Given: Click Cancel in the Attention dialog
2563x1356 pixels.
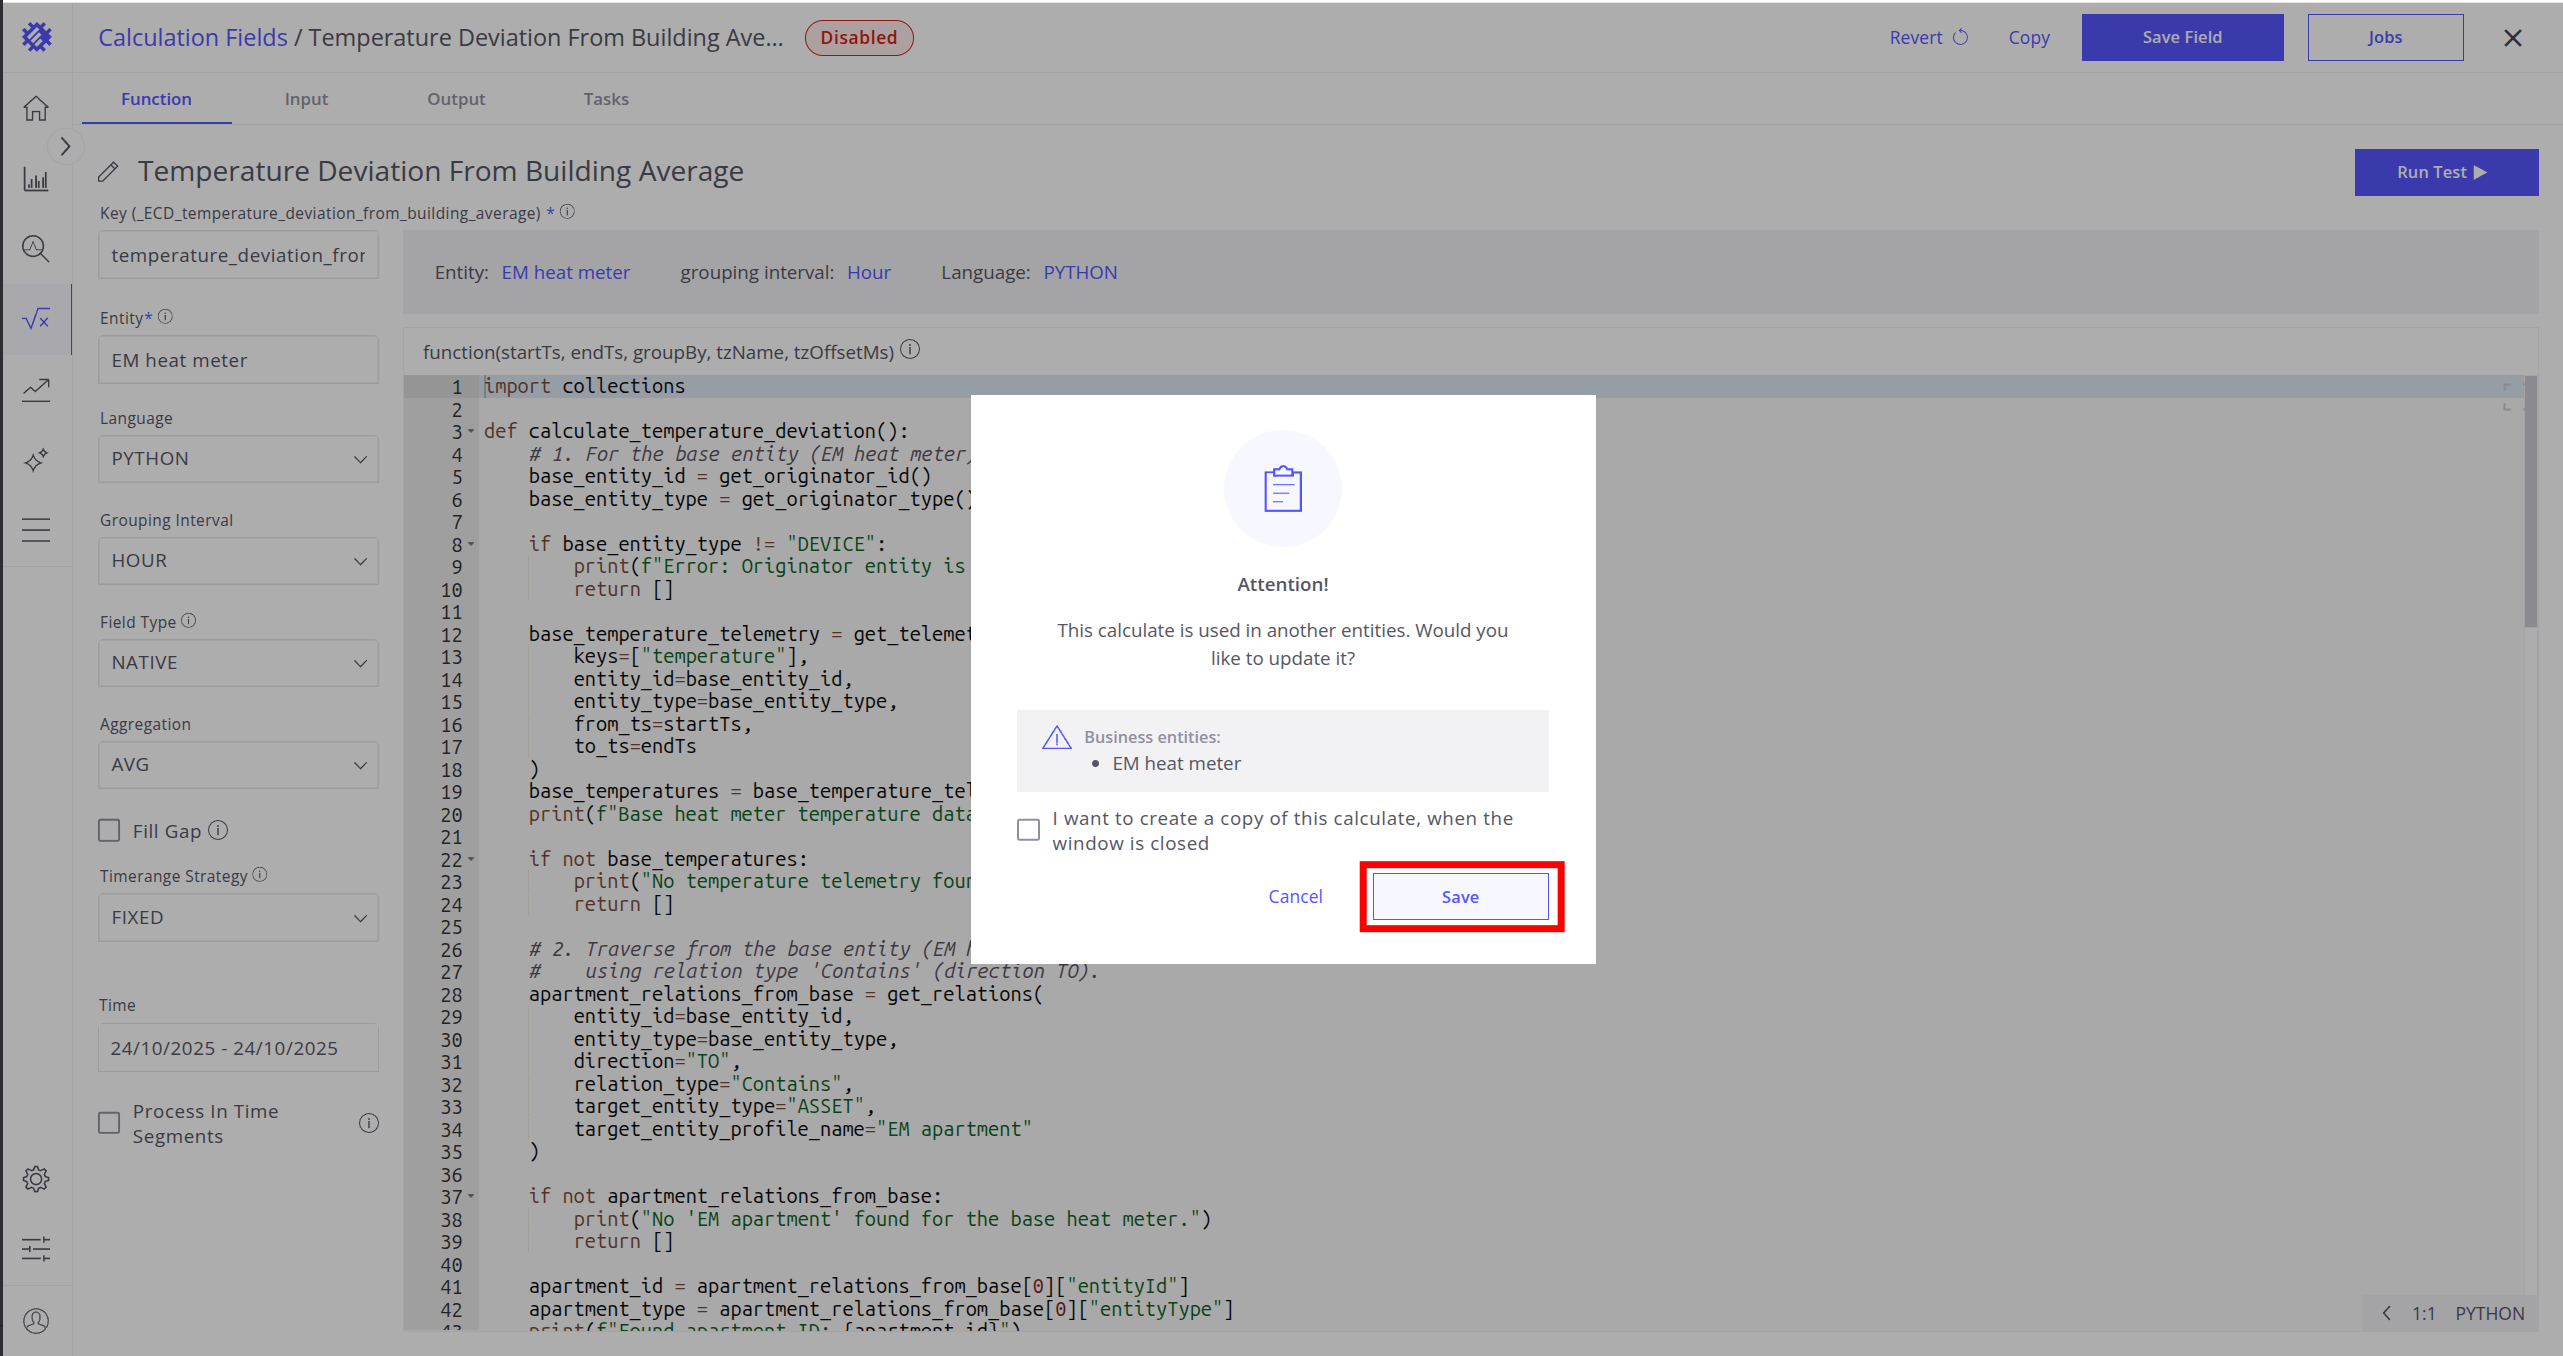Looking at the screenshot, I should point(1295,897).
